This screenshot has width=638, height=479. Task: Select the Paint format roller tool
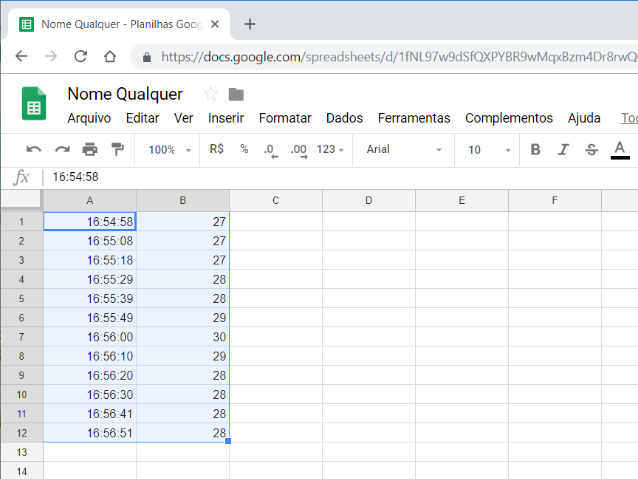point(118,149)
